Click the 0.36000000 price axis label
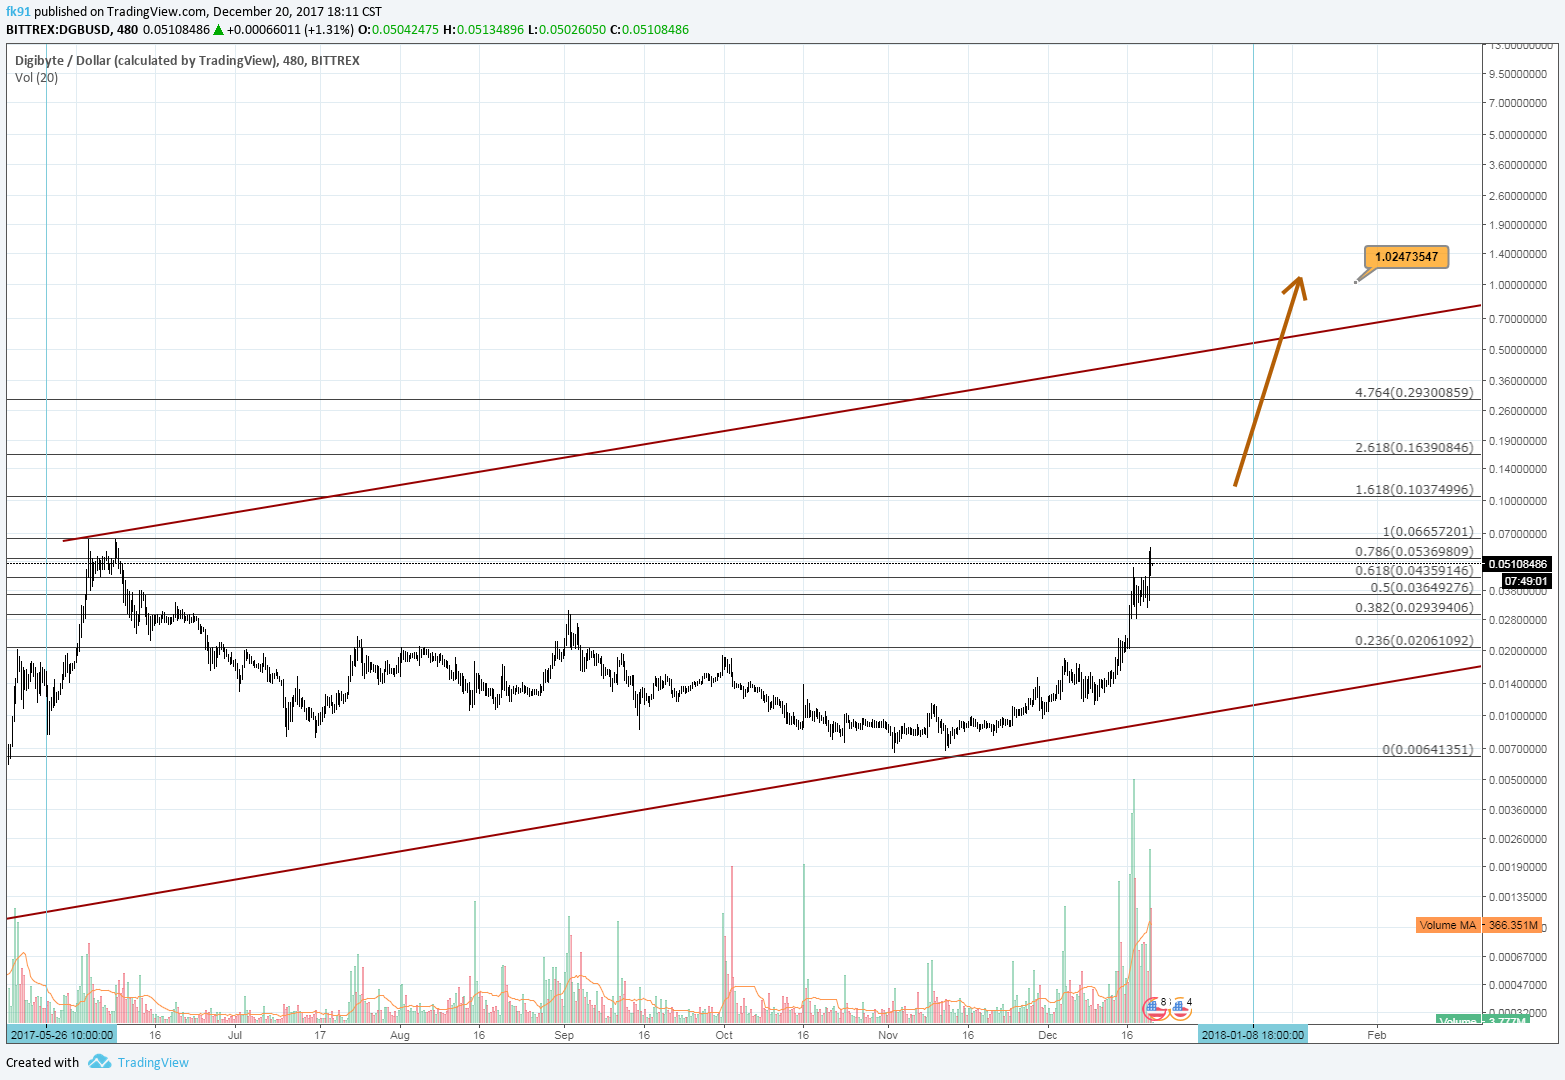Image resolution: width=1565 pixels, height=1080 pixels. (1518, 381)
